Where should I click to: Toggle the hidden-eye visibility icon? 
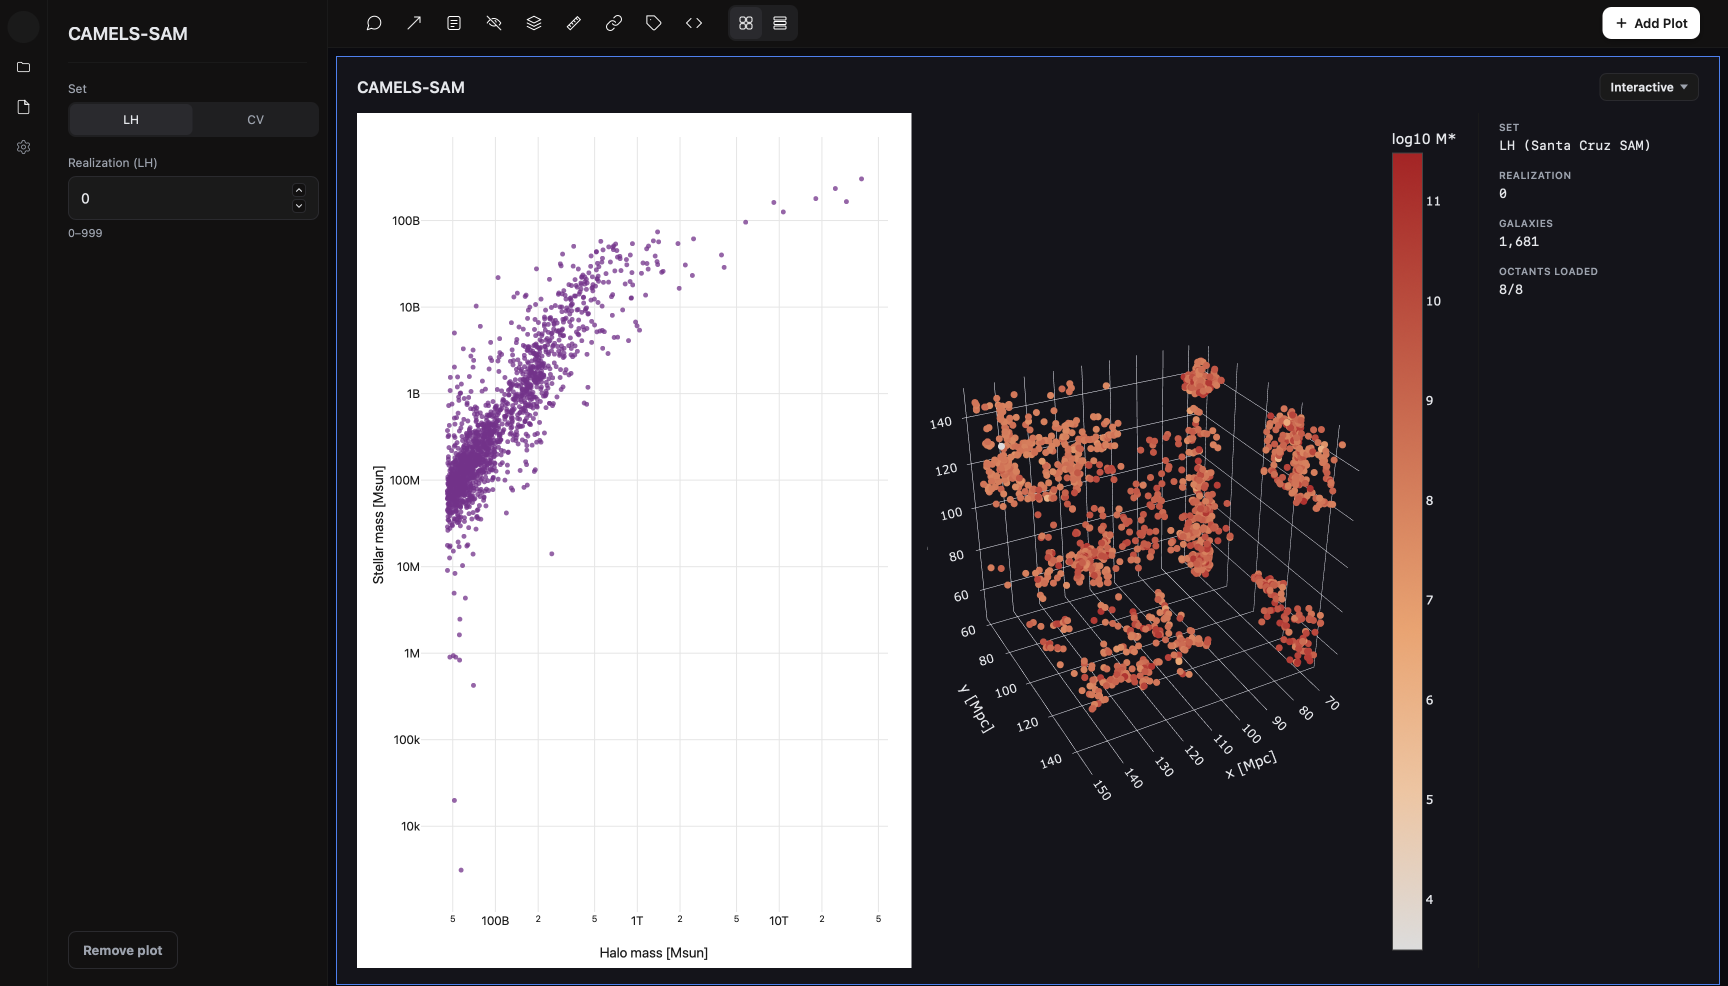click(494, 23)
